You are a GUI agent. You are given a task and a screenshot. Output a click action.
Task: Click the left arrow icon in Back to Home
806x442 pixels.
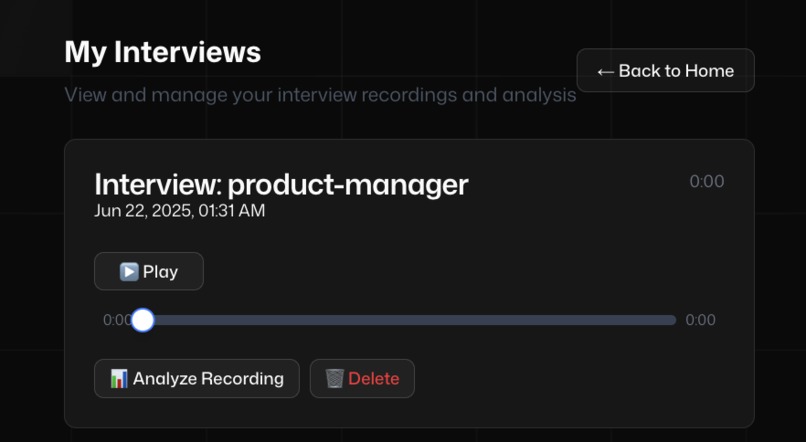point(606,71)
